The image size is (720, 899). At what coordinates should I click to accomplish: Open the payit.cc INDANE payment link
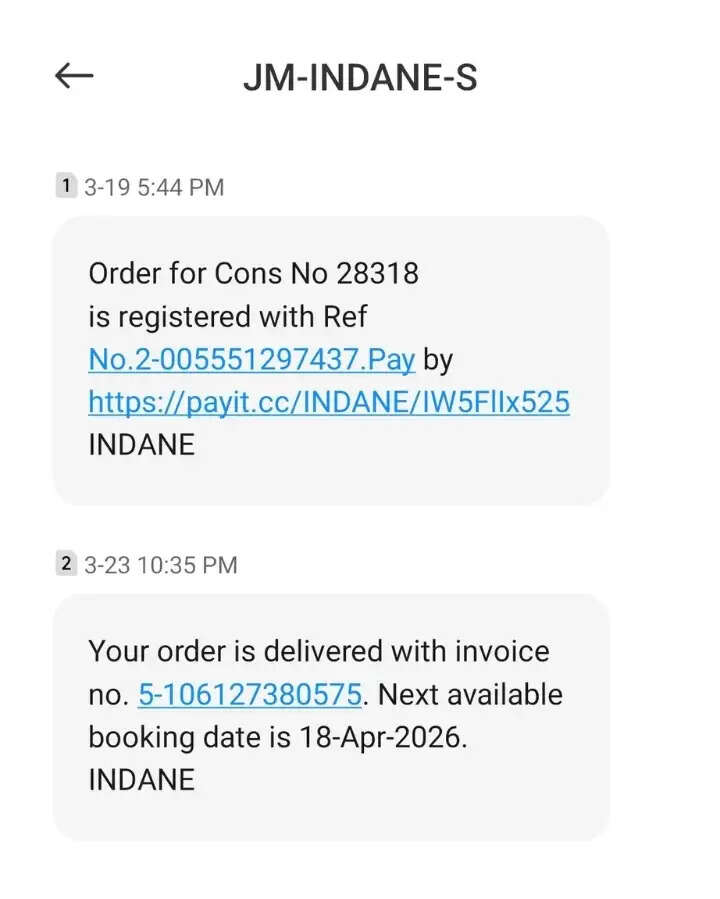(x=329, y=402)
